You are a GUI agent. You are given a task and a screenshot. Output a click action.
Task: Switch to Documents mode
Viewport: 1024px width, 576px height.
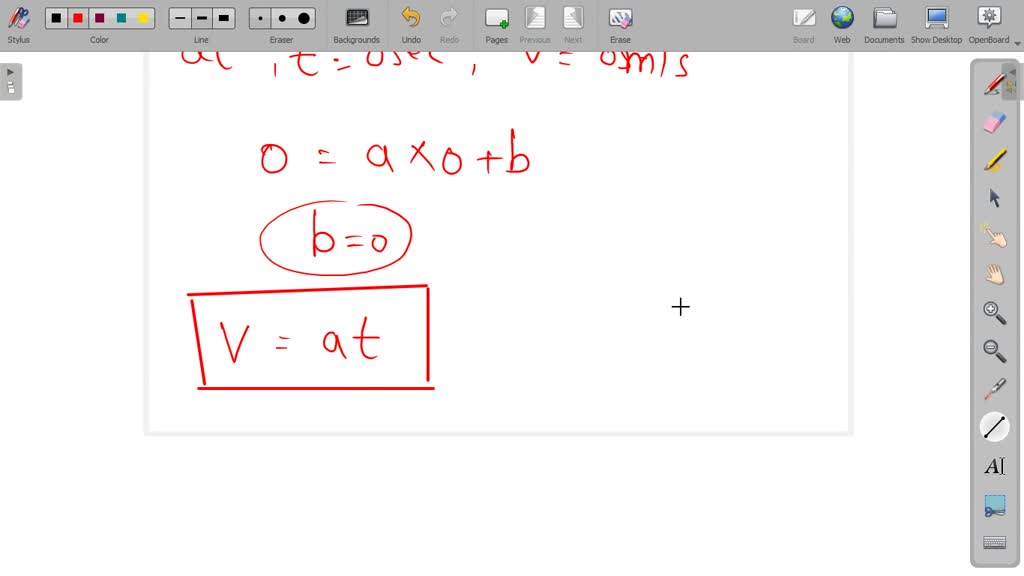(884, 25)
